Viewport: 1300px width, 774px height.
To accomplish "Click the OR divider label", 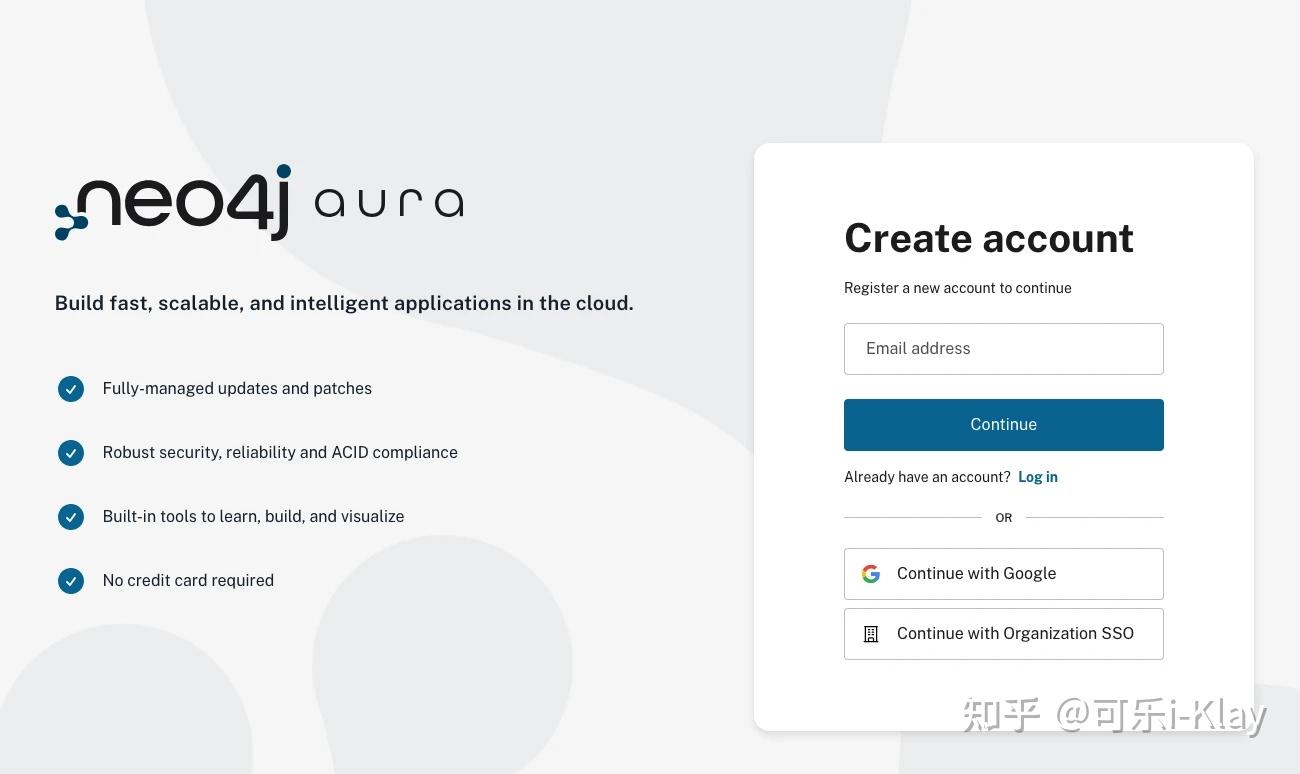I will pyautogui.click(x=1003, y=517).
